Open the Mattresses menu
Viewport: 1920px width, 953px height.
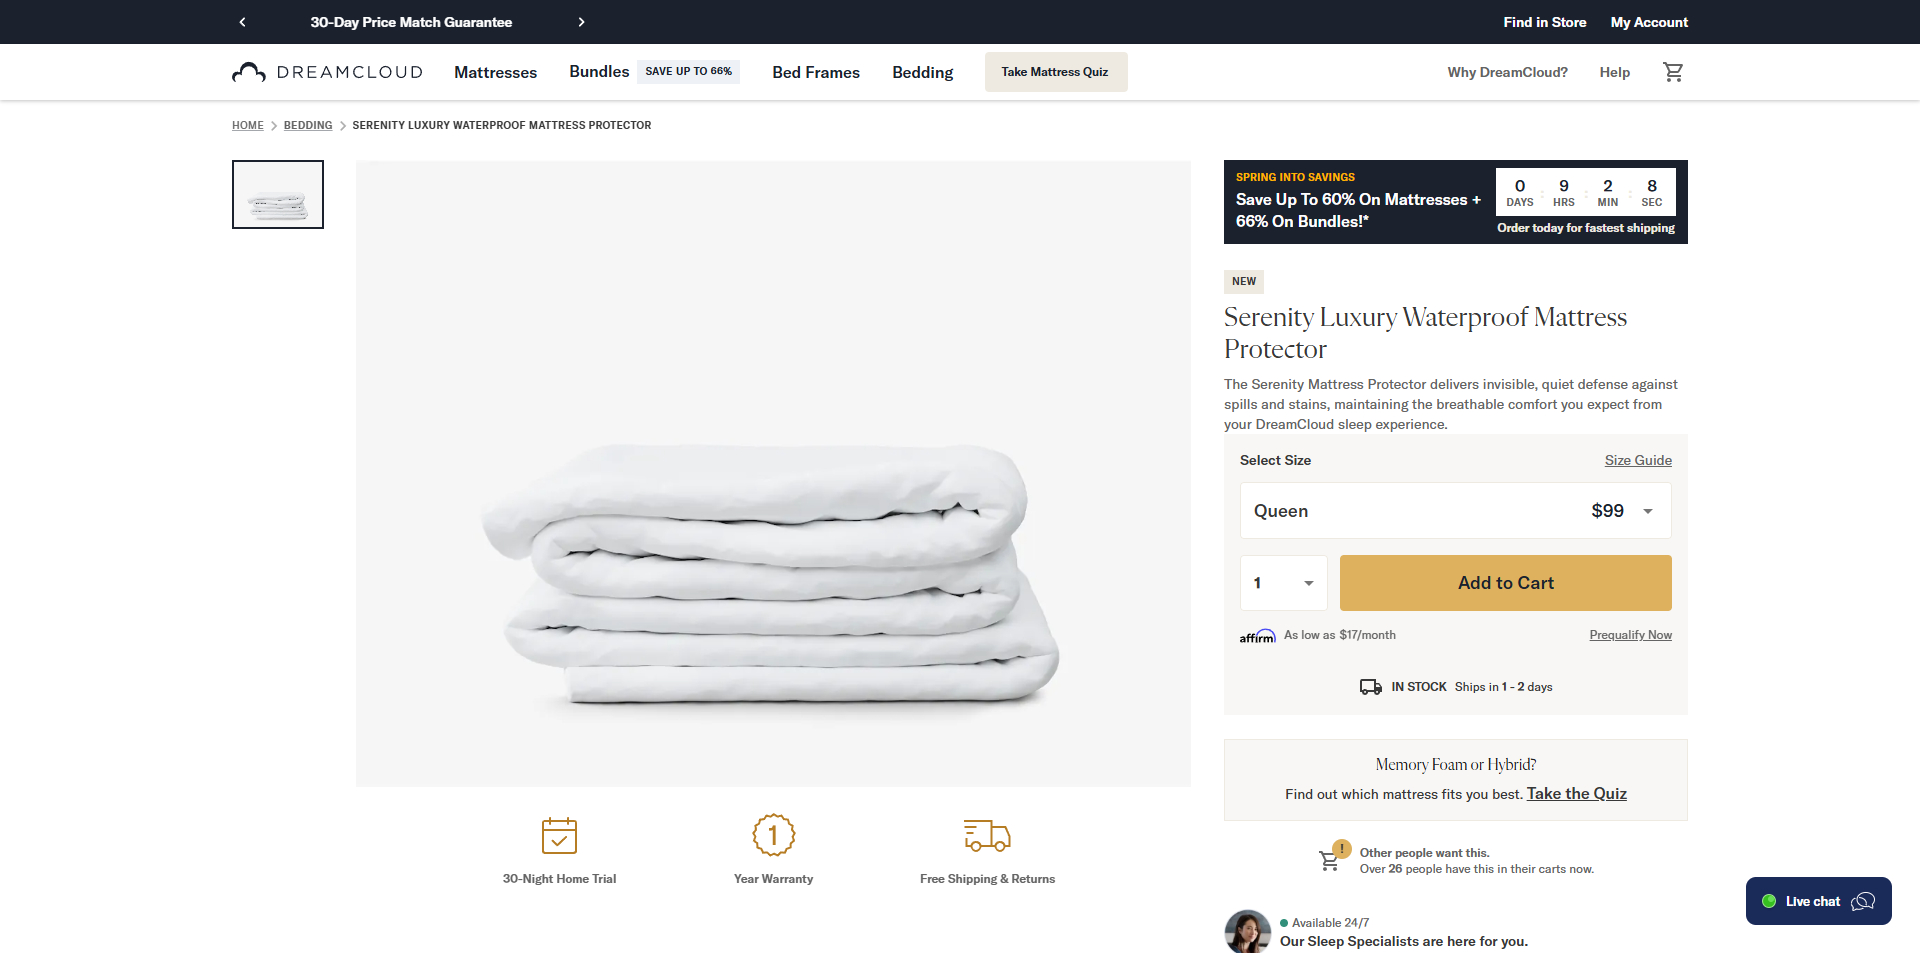pos(495,72)
